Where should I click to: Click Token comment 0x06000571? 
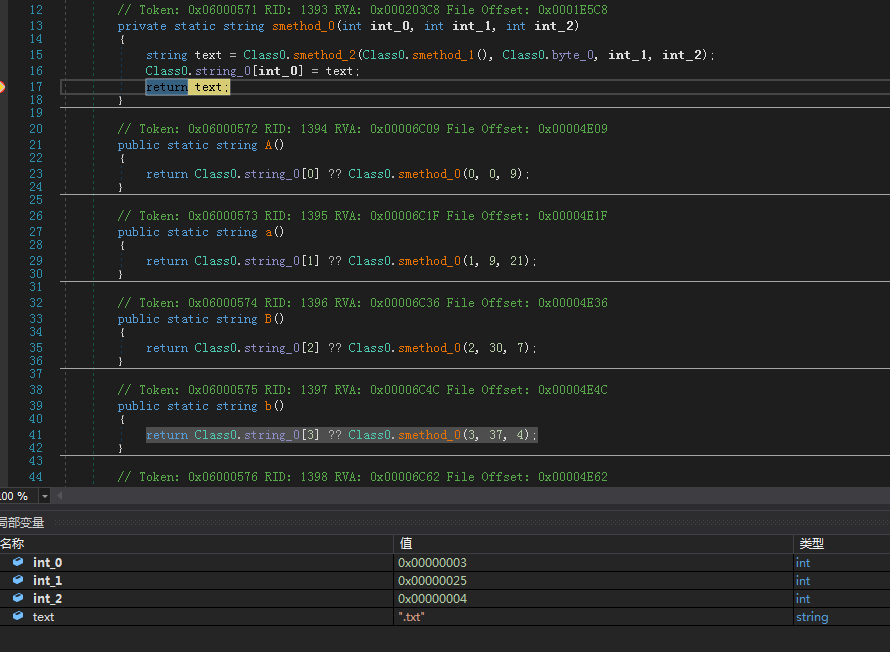(x=362, y=10)
